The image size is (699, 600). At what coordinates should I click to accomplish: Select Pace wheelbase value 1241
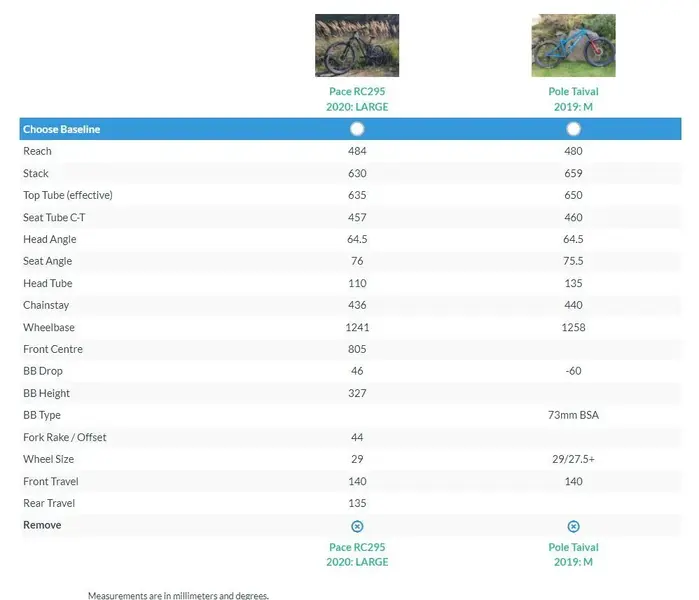click(357, 328)
